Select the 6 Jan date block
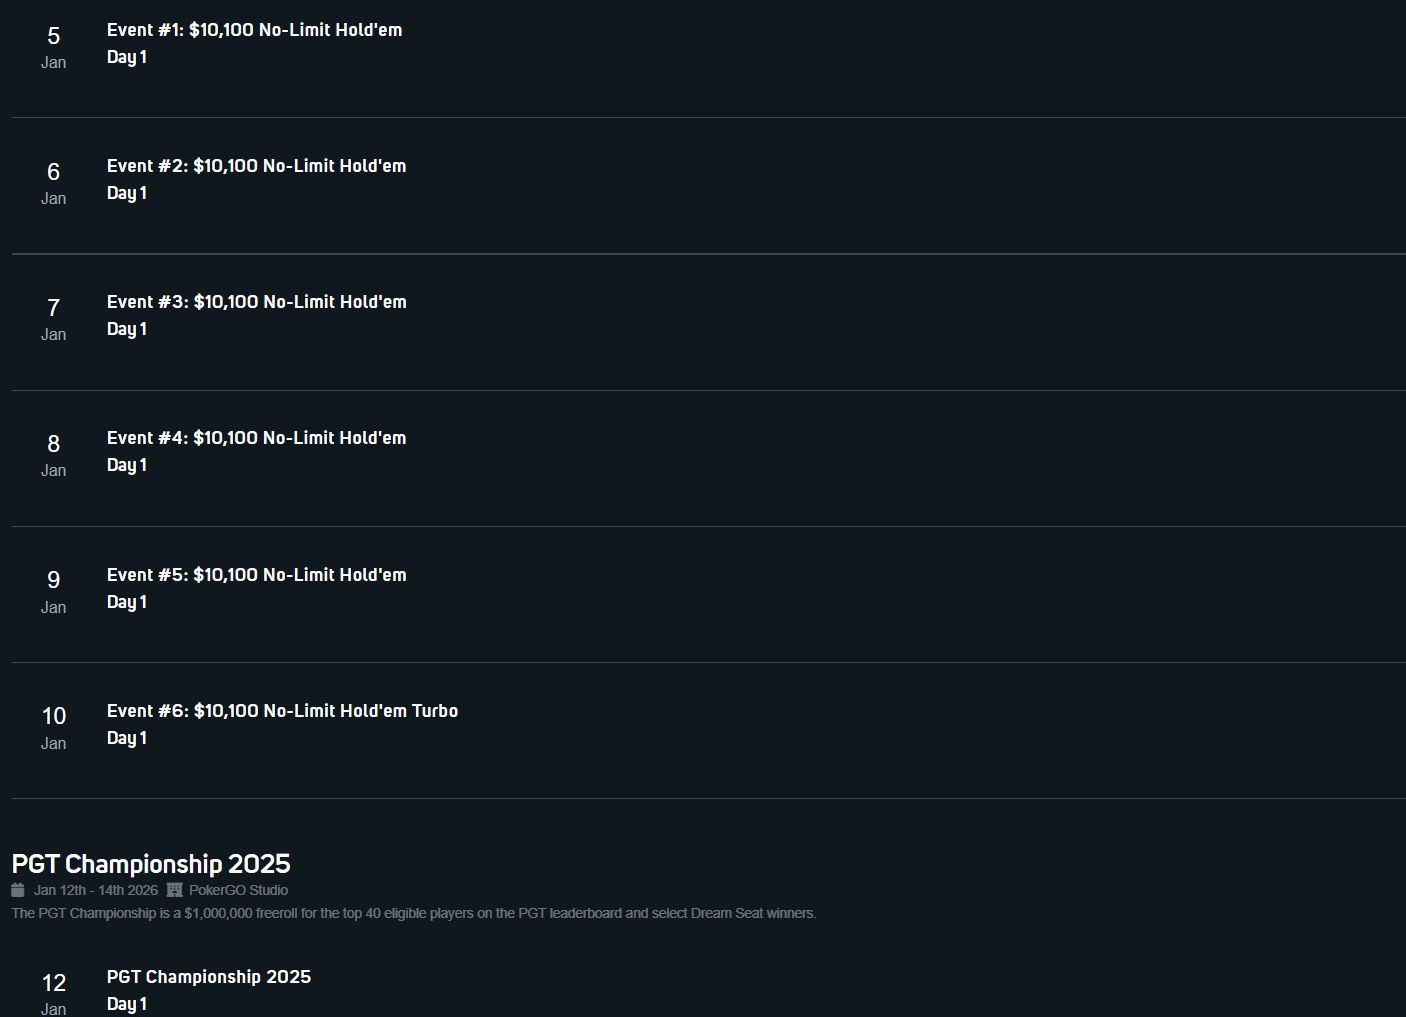 (x=54, y=182)
